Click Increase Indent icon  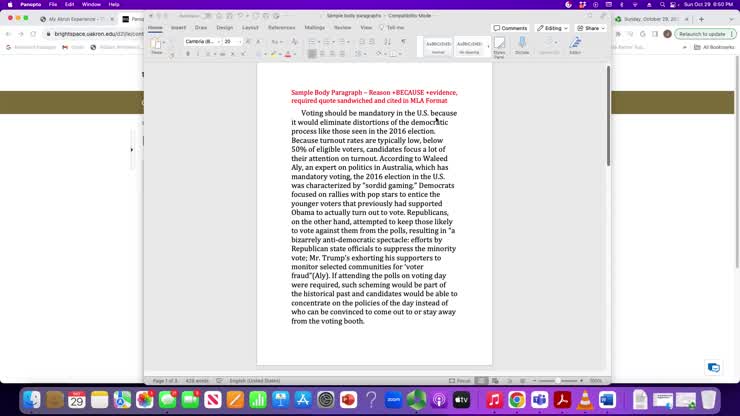click(372, 42)
